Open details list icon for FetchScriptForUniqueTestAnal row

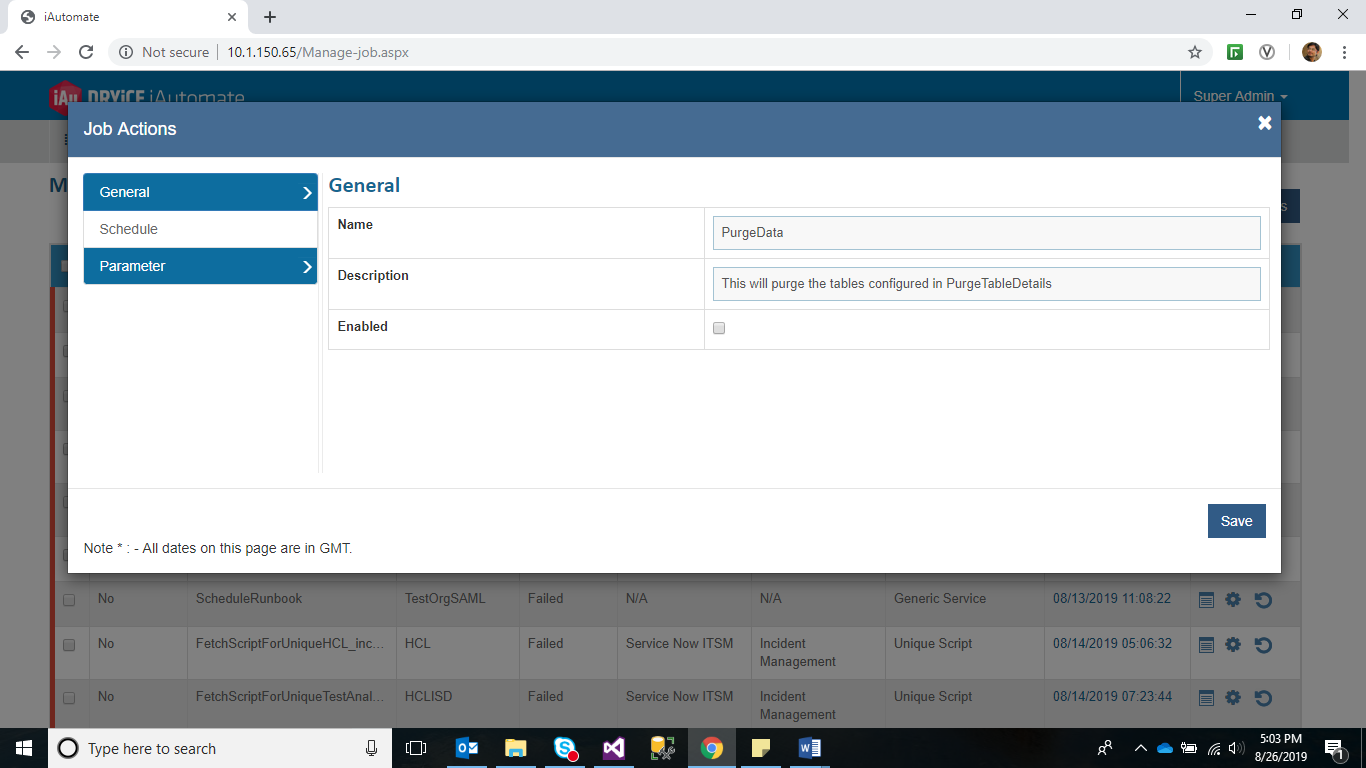click(x=1206, y=698)
